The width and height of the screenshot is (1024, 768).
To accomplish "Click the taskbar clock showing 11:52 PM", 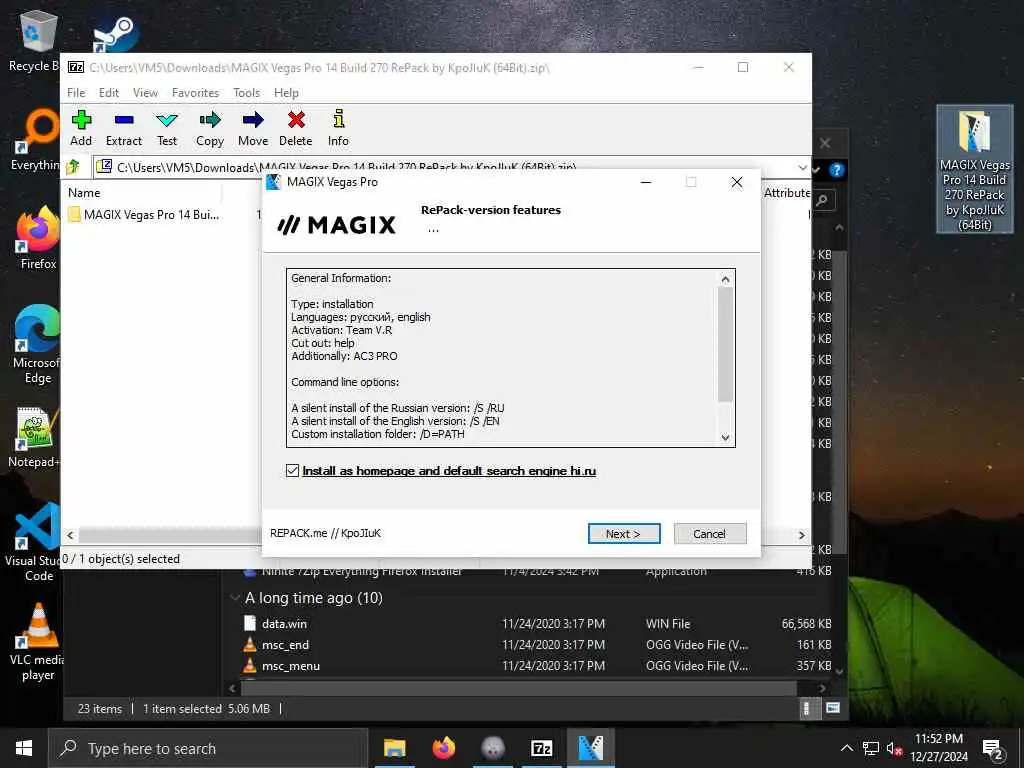I will [x=938, y=748].
